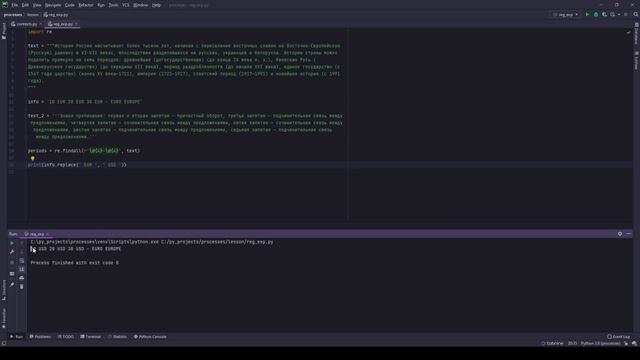Open the Python Console tab

(150, 337)
